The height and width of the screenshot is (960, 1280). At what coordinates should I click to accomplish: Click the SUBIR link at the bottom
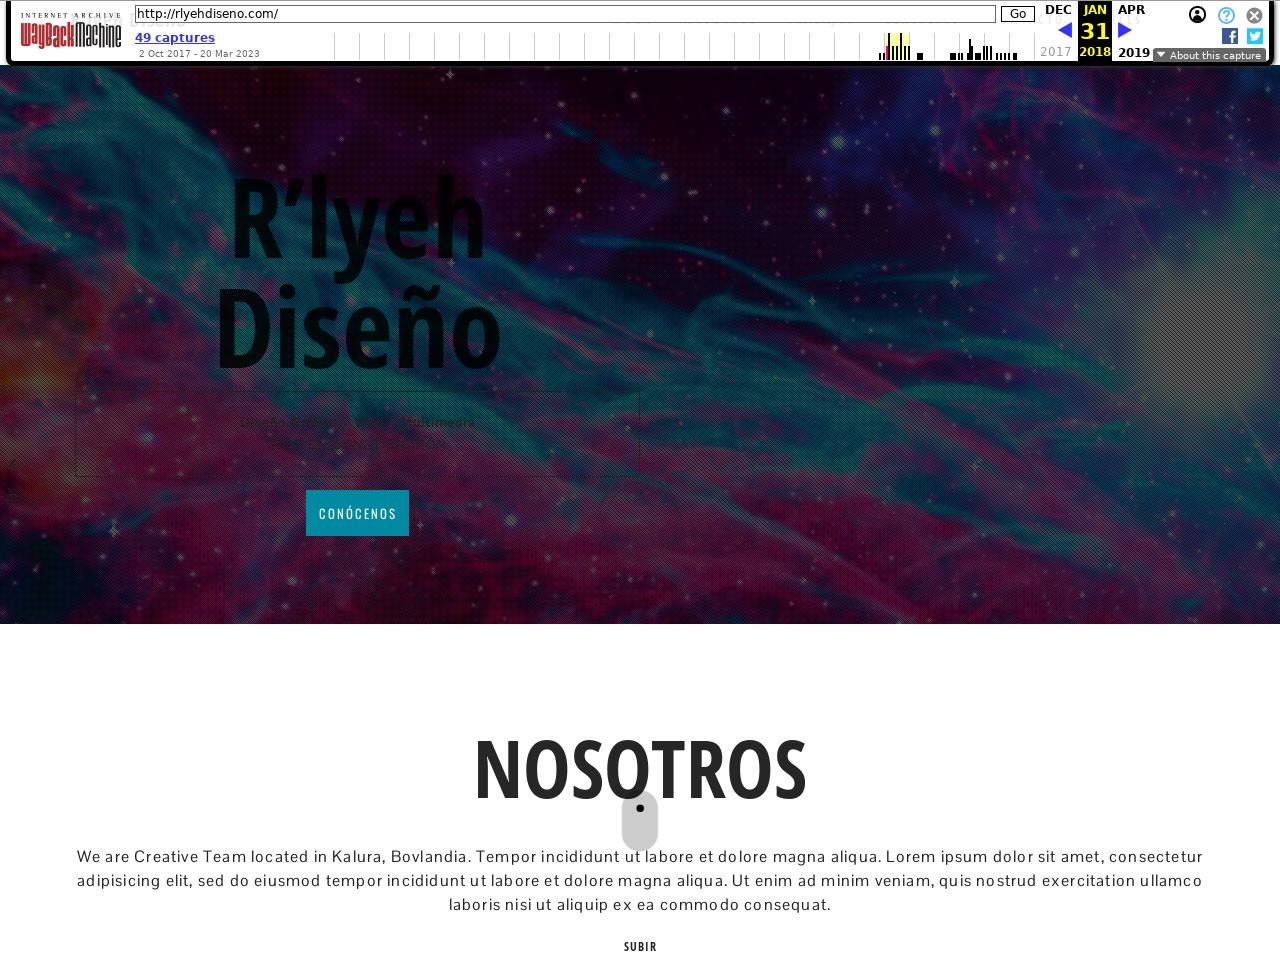[640, 946]
